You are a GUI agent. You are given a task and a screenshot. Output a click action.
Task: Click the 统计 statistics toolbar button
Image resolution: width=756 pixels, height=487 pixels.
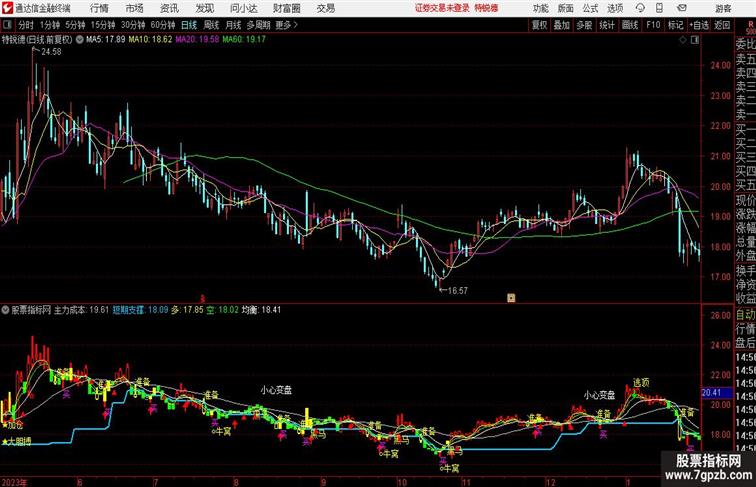pyautogui.click(x=607, y=25)
